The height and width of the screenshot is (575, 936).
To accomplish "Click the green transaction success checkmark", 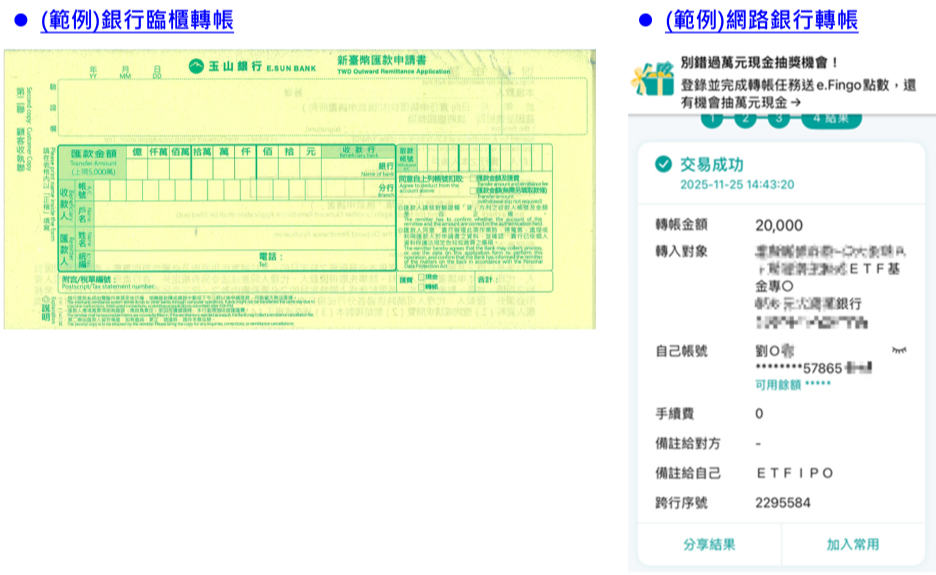I will point(661,165).
